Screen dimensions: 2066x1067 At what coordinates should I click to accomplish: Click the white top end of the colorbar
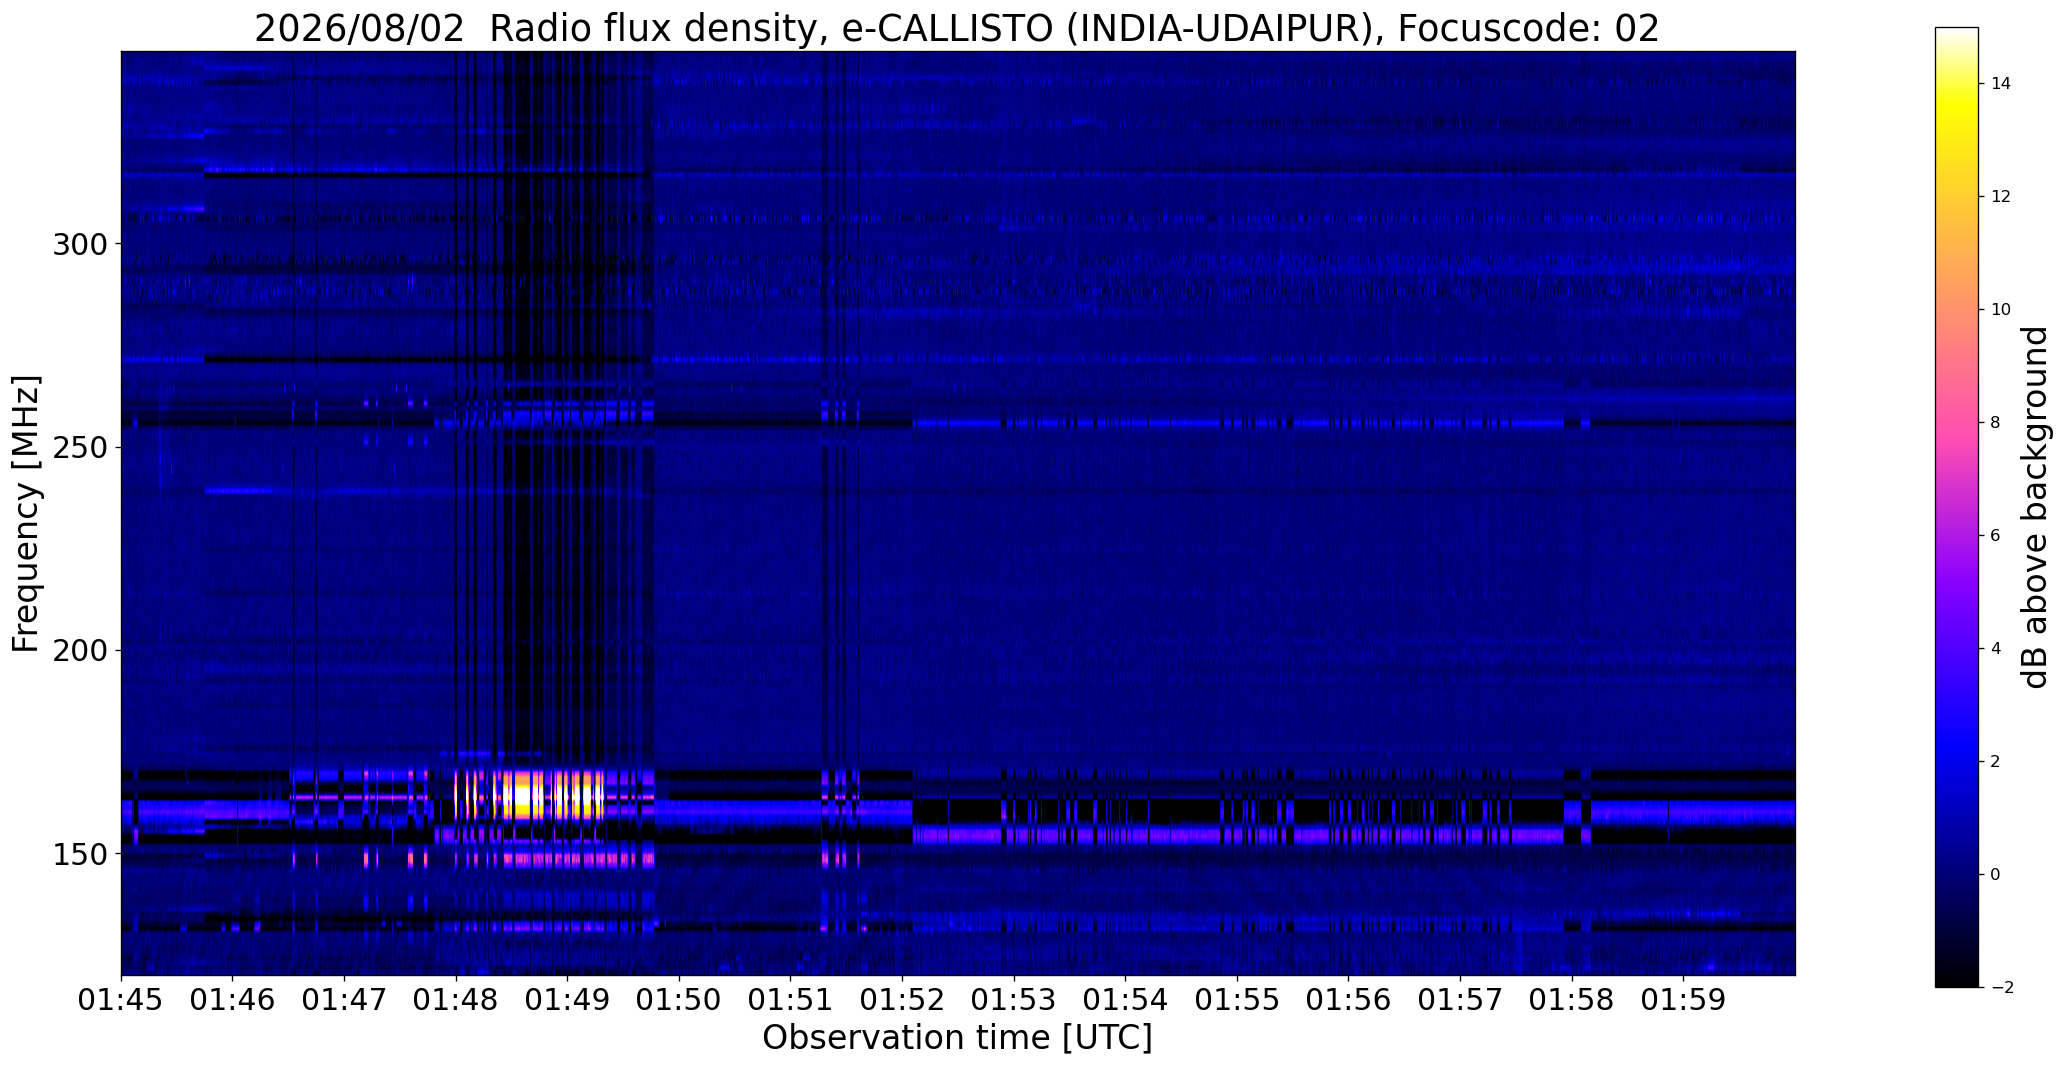(x=1956, y=34)
